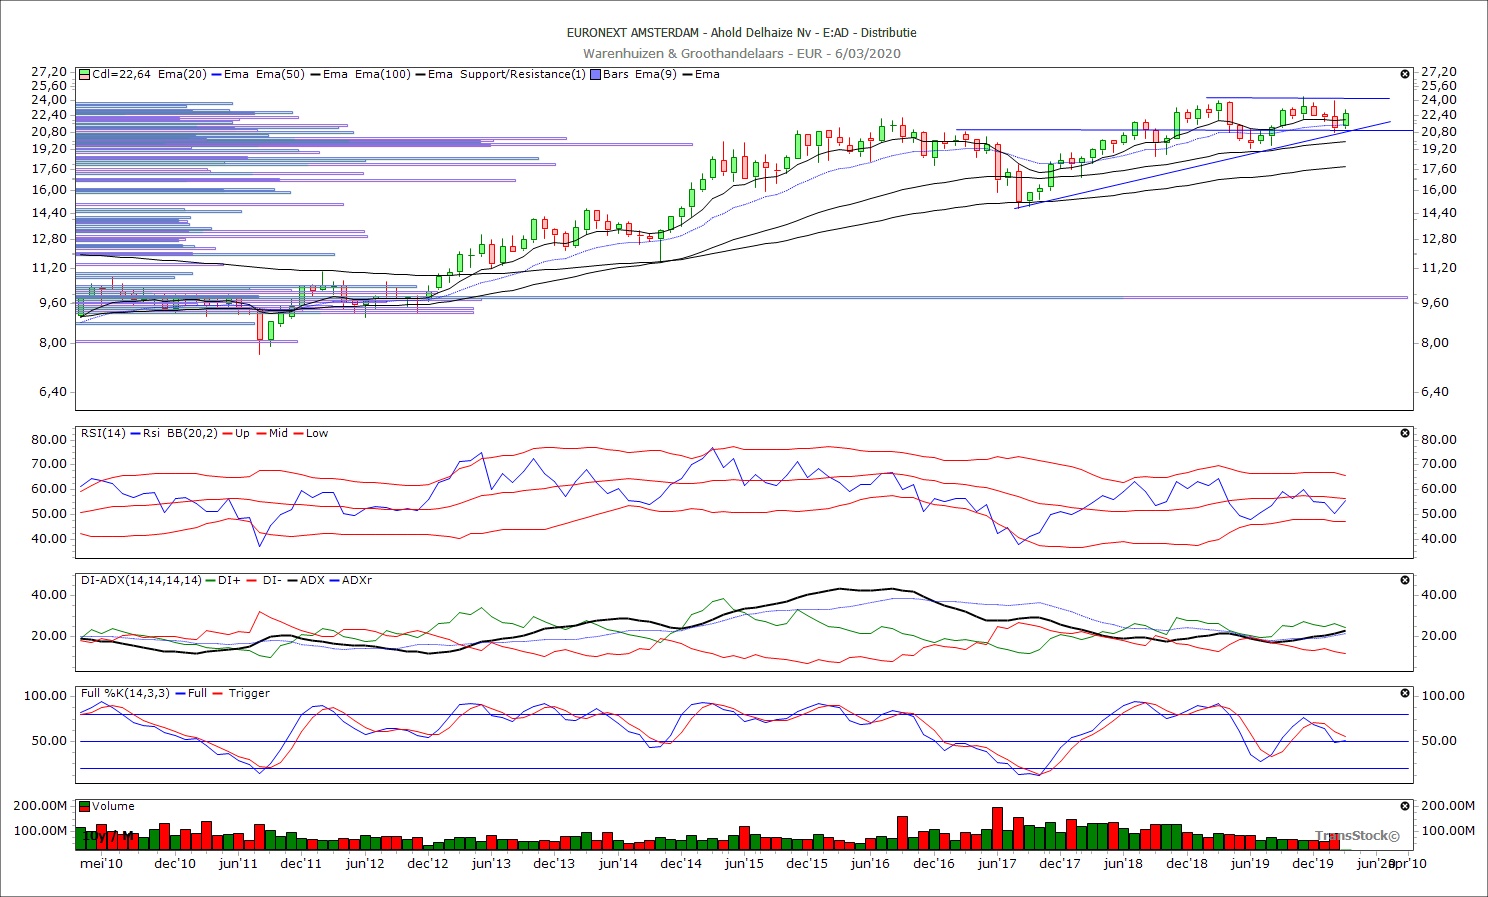Viewport: 1488px width, 897px height.
Task: Click the dec'11 date label
Action: tap(301, 864)
